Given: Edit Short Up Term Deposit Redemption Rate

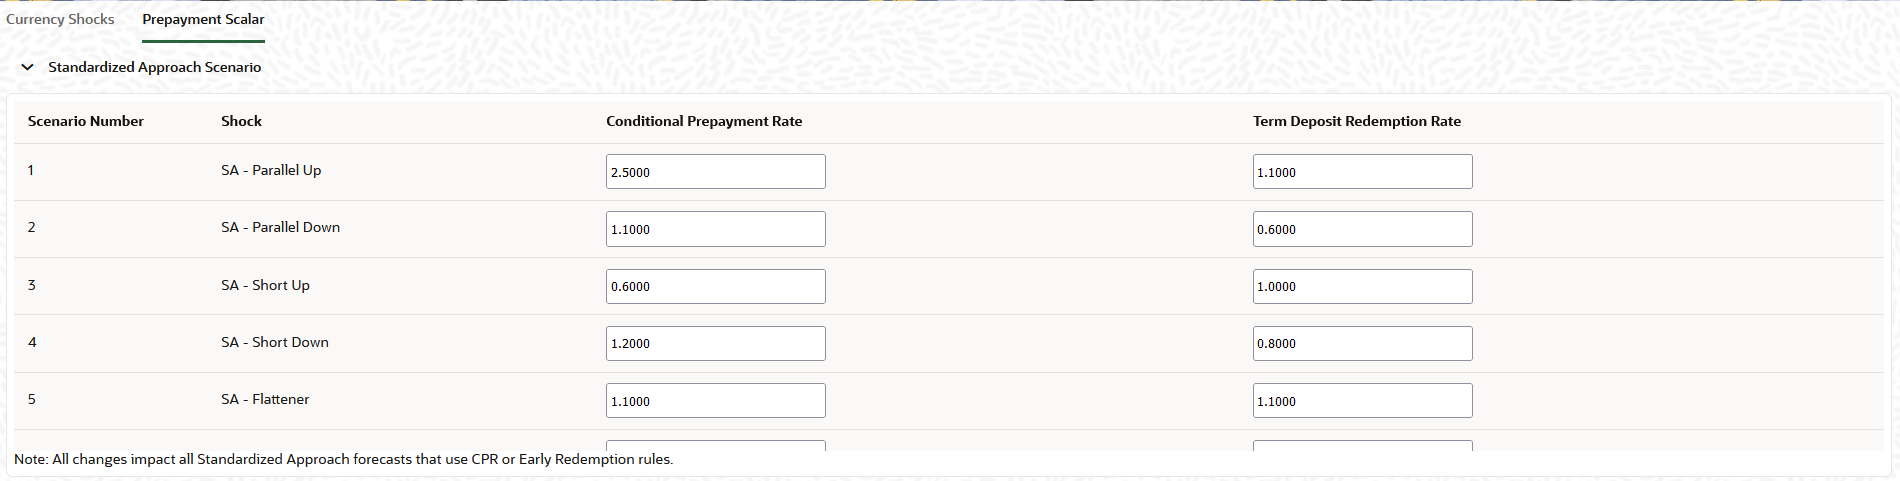Looking at the screenshot, I should pyautogui.click(x=1362, y=286).
